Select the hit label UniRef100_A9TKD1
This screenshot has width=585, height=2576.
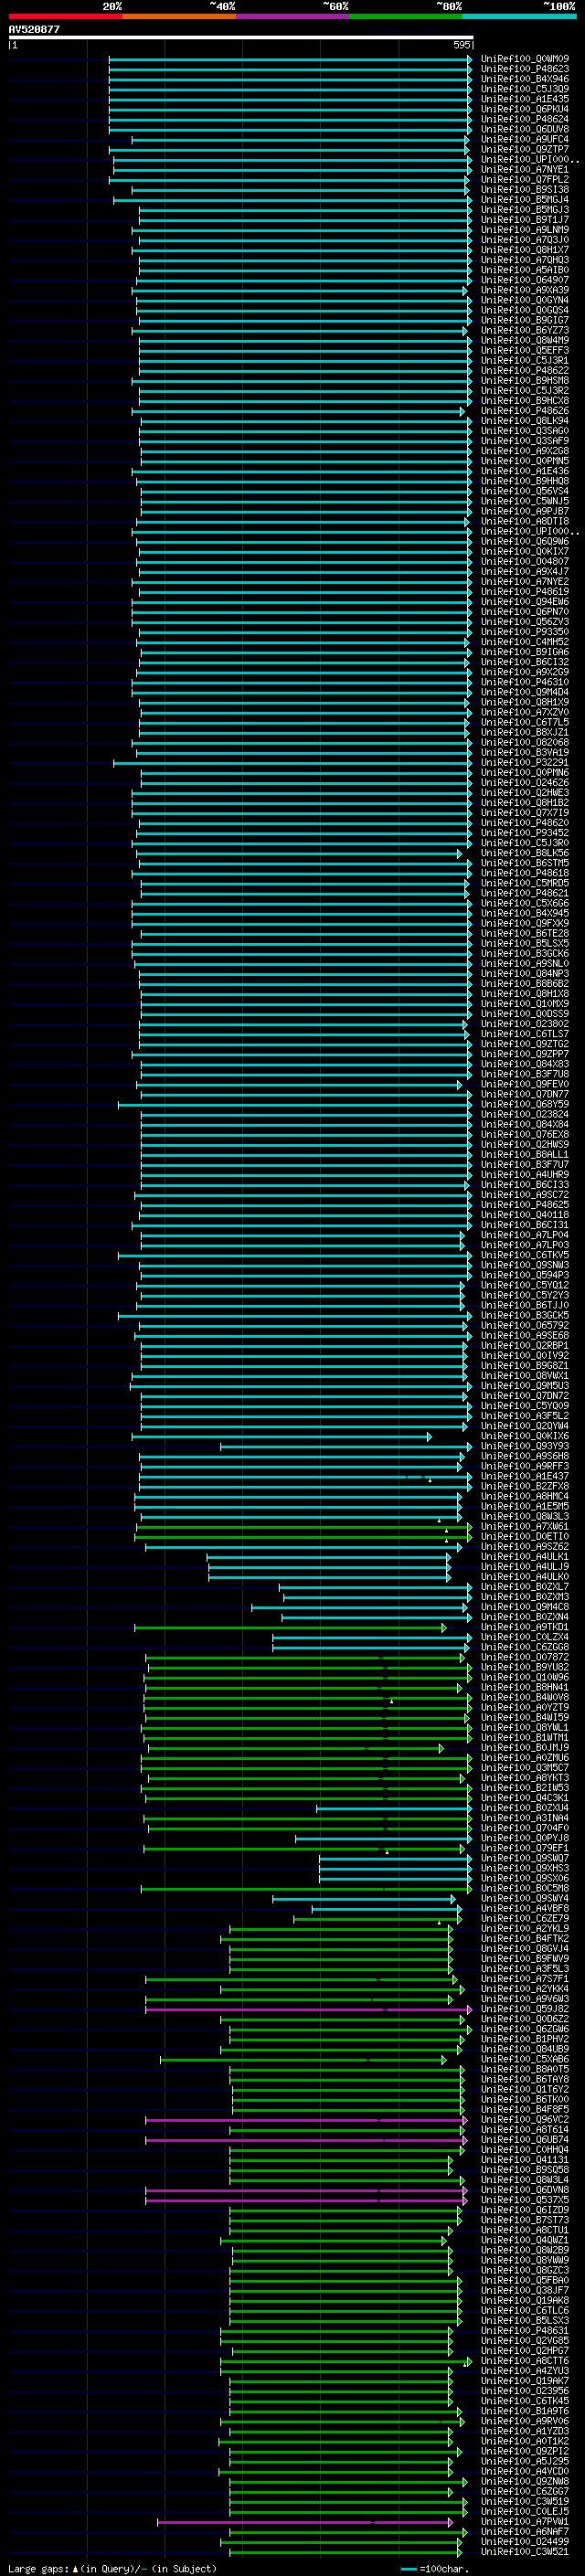click(x=525, y=1627)
